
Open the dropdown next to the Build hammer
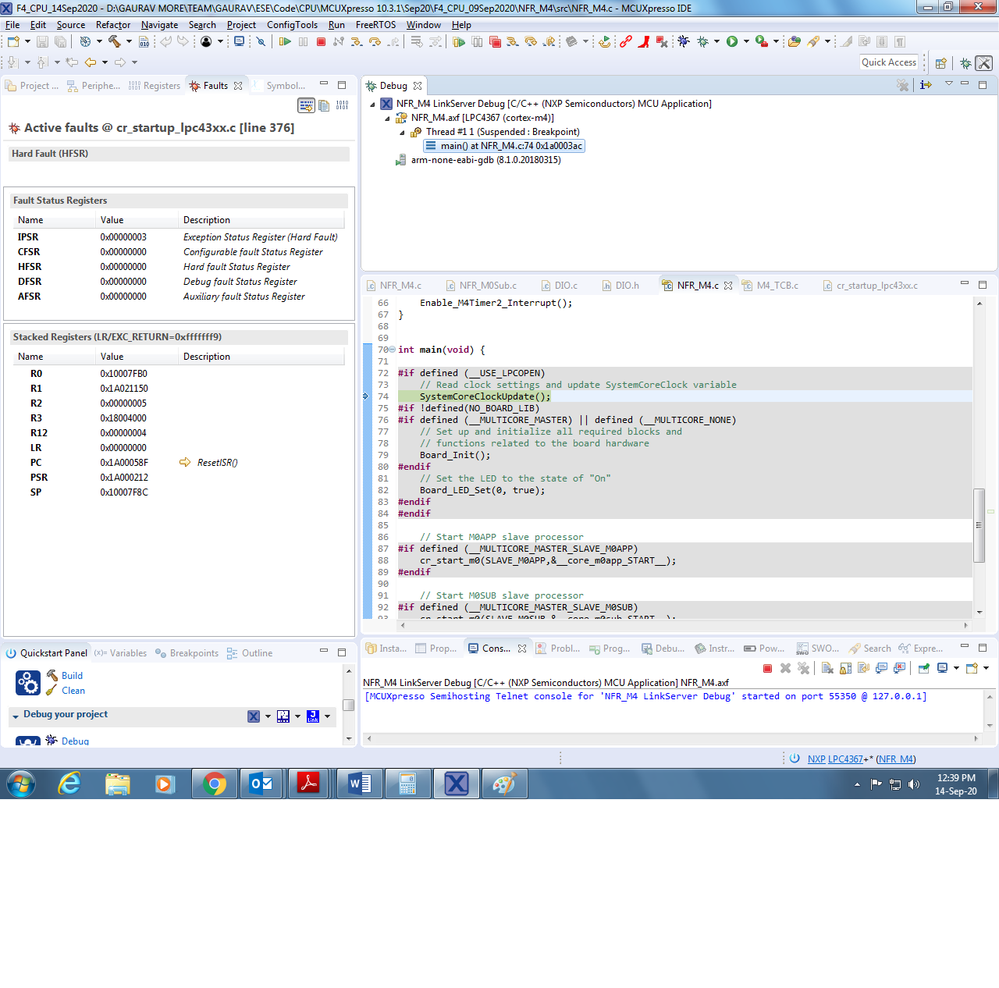tap(129, 42)
